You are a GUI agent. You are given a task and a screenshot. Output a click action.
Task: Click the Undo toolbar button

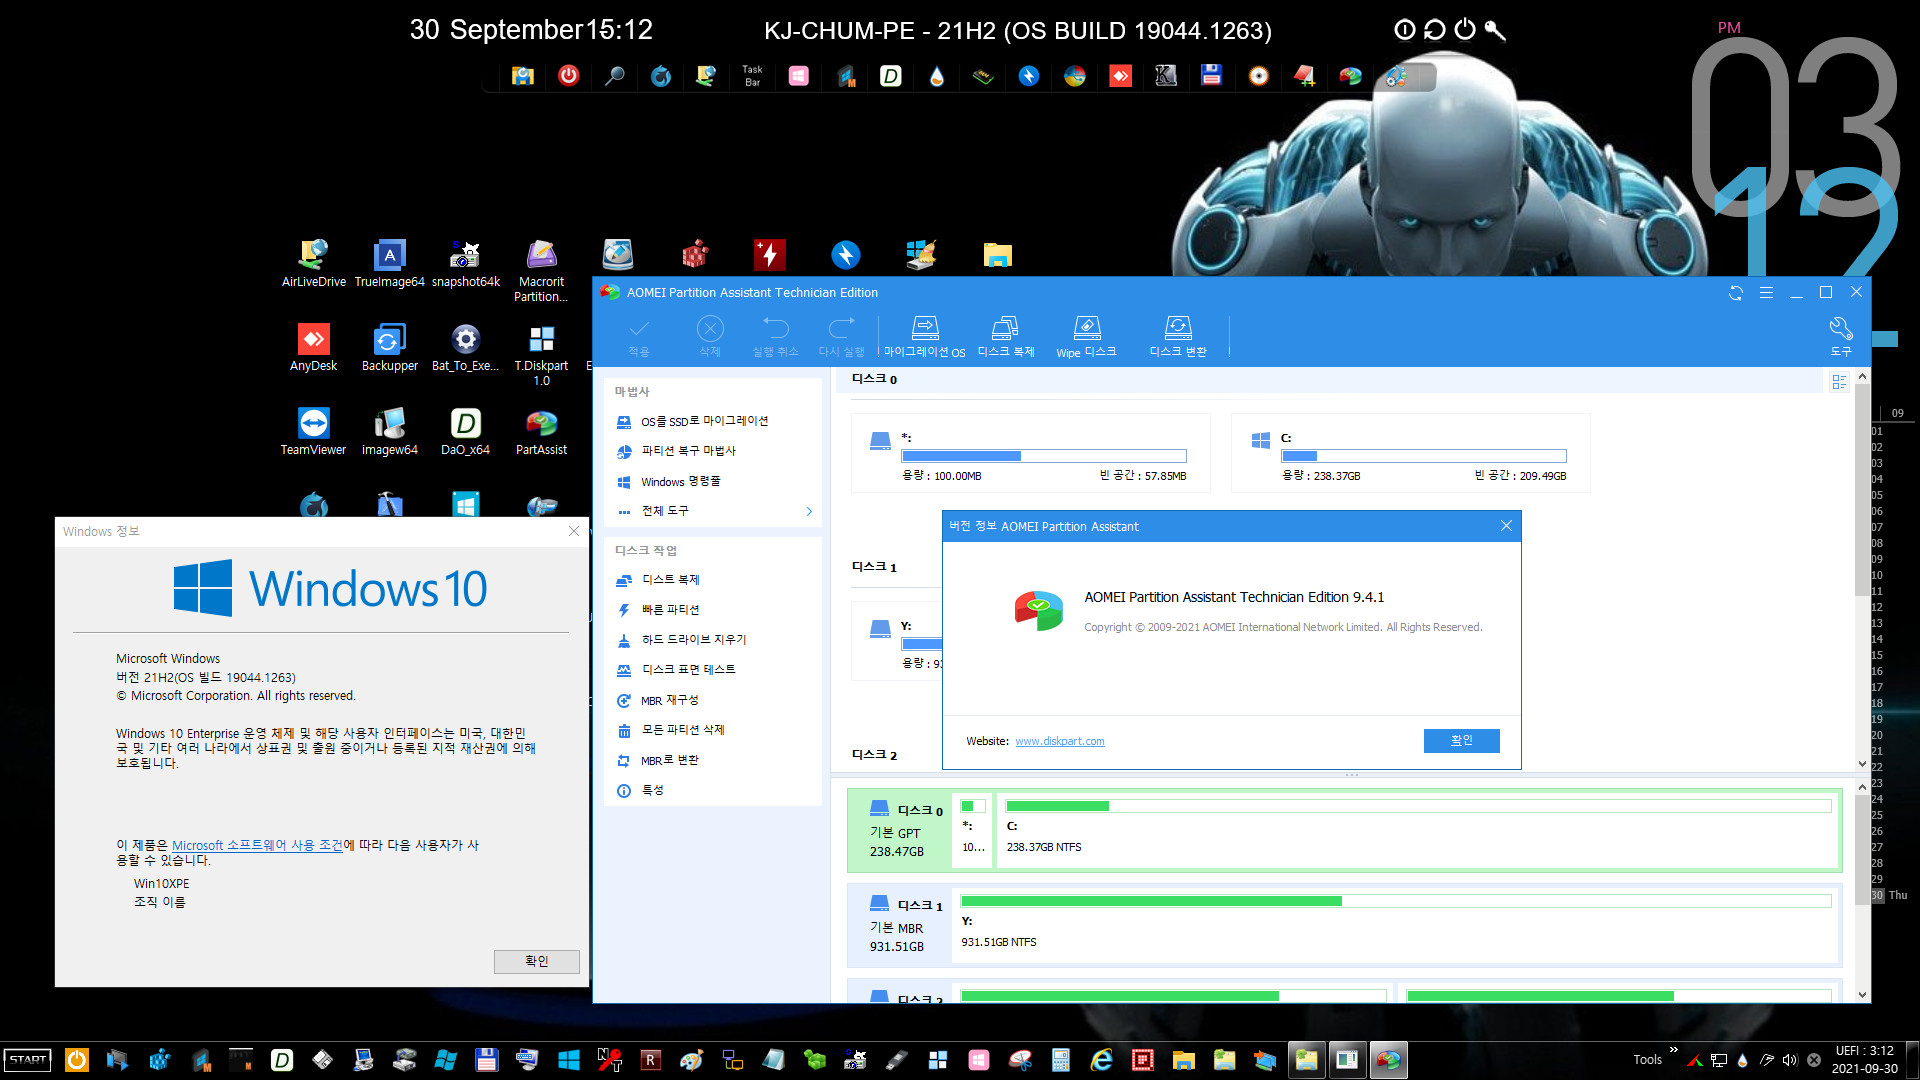(775, 337)
